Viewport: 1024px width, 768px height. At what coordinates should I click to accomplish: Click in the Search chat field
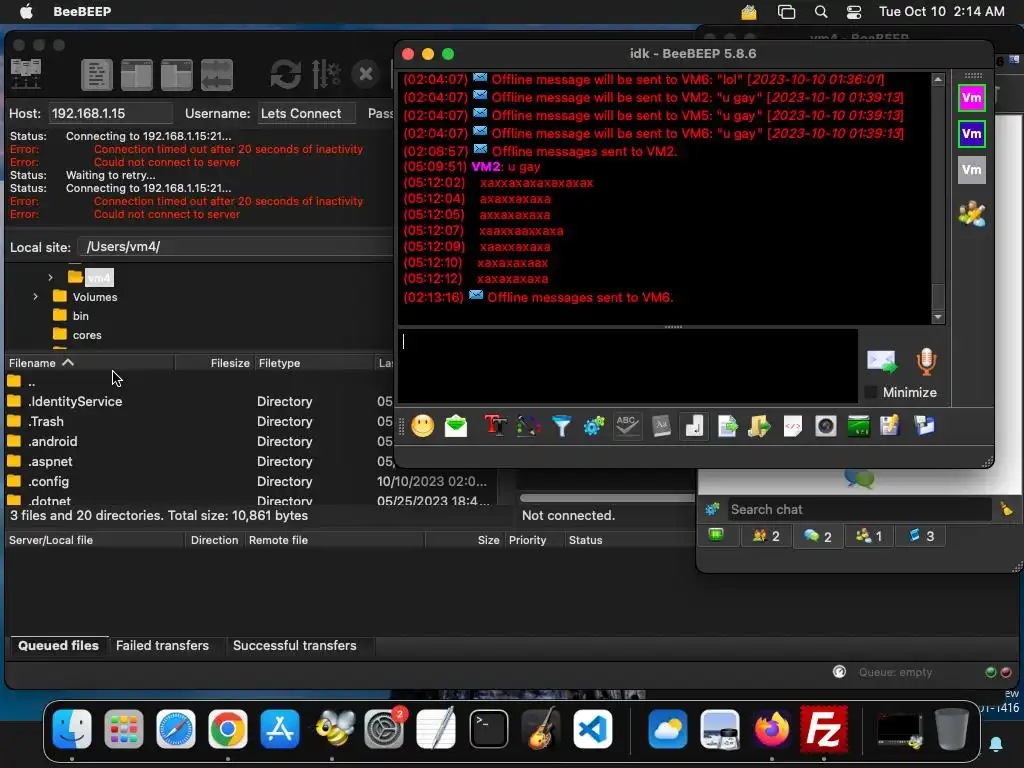(x=859, y=509)
